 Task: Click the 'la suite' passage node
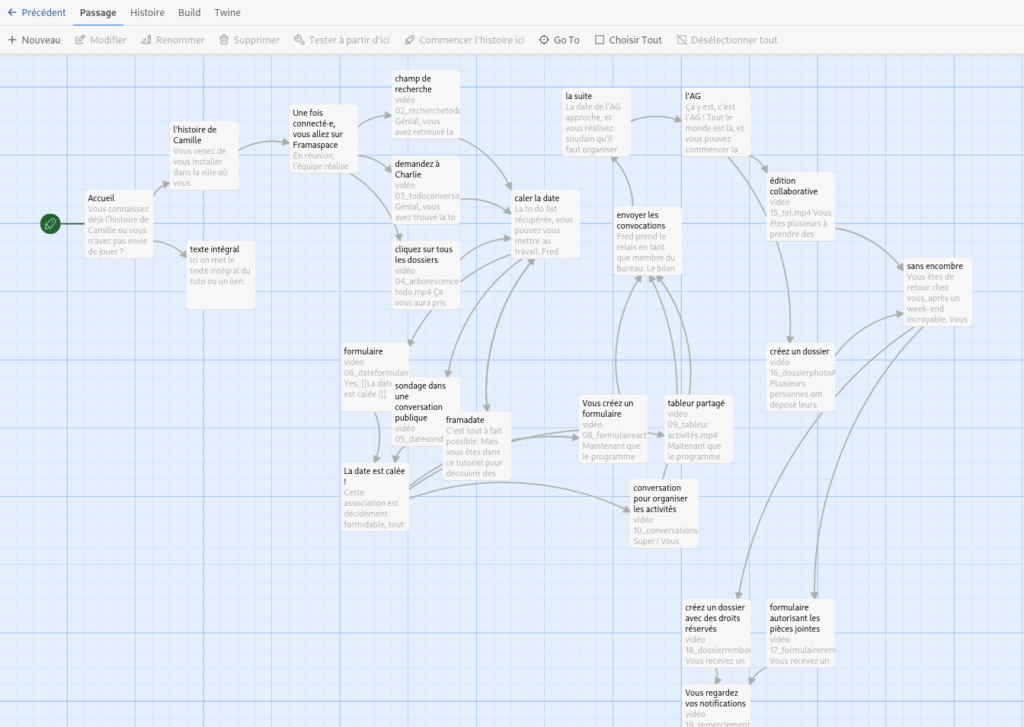594,120
